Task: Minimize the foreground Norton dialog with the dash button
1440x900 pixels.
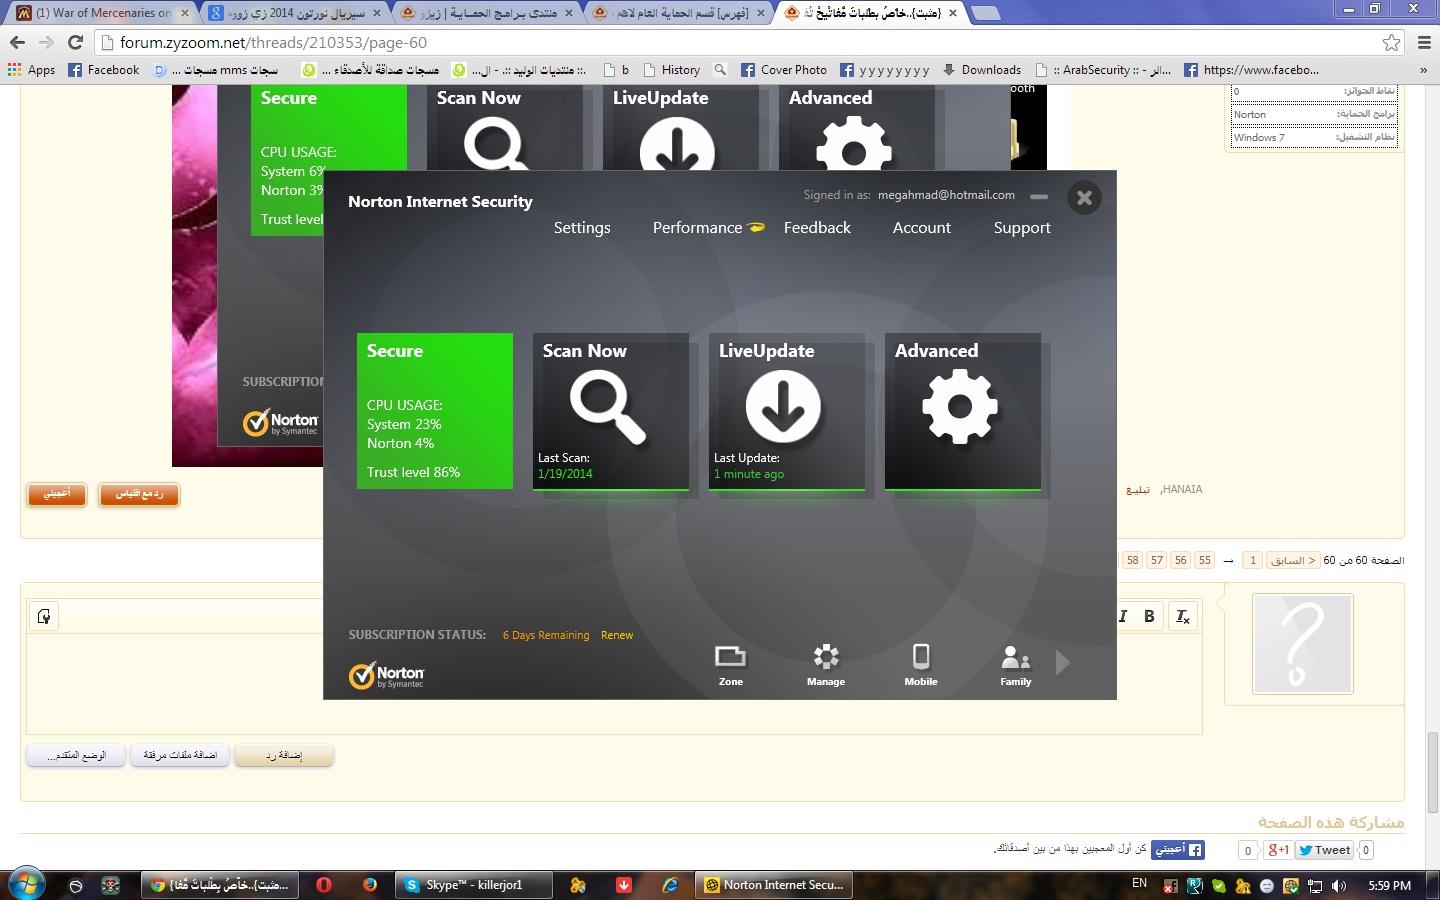Action: (1039, 197)
